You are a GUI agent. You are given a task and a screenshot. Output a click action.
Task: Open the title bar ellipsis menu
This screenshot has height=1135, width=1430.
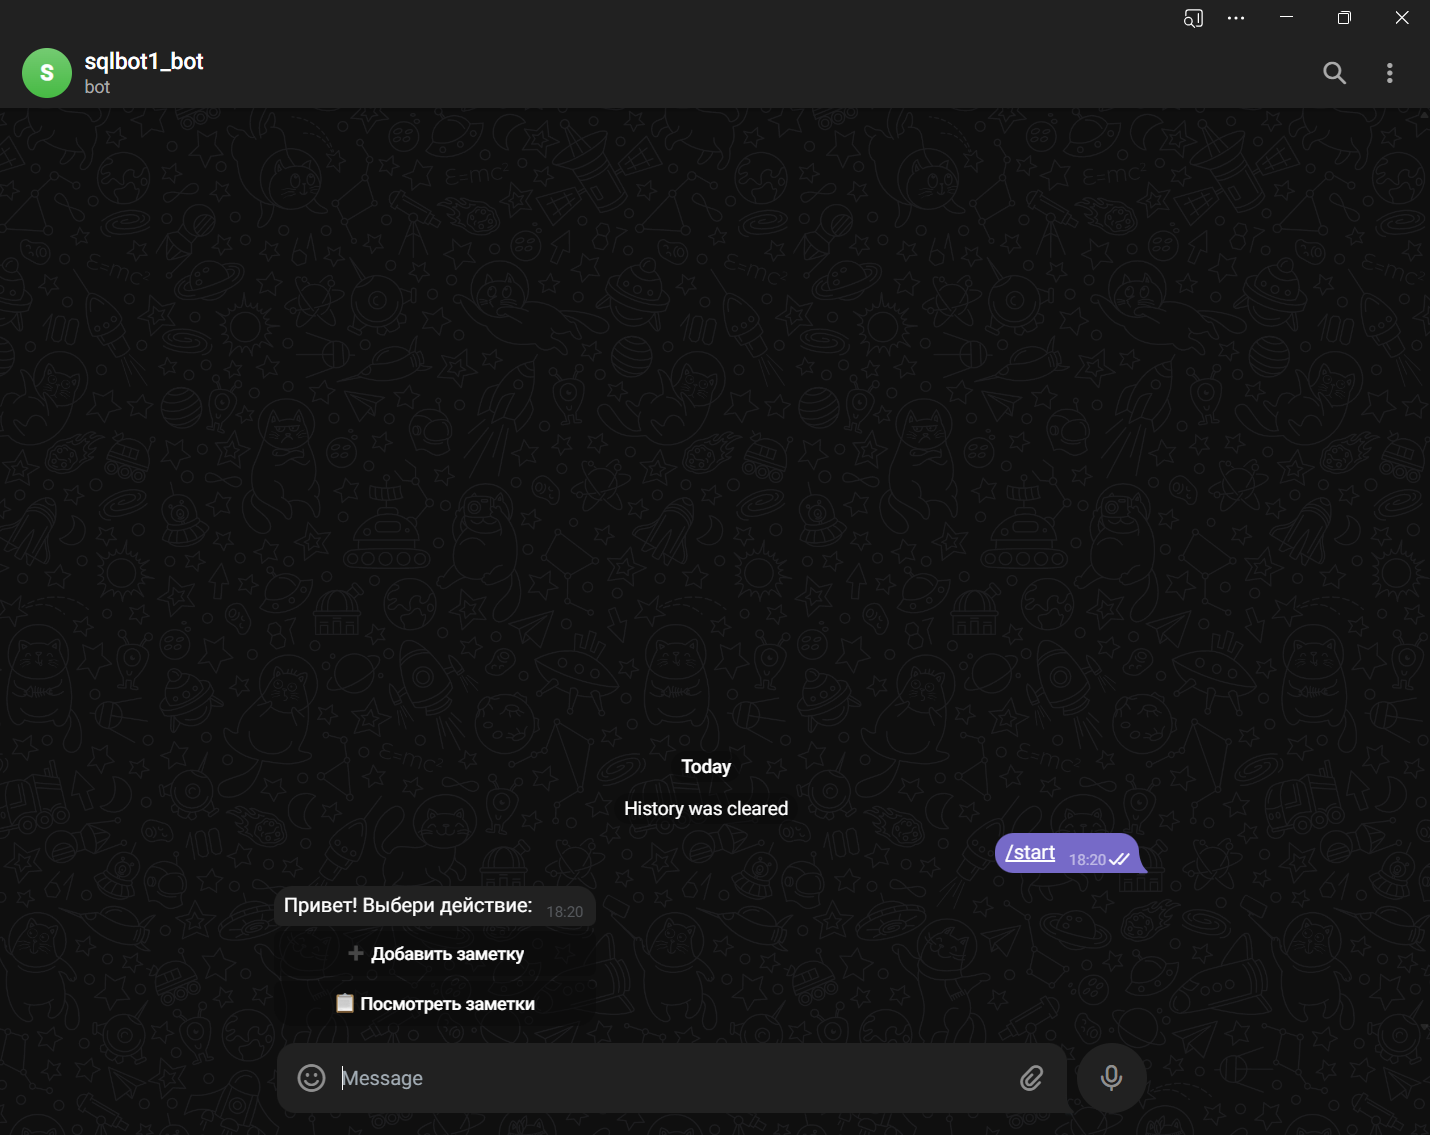[1236, 18]
